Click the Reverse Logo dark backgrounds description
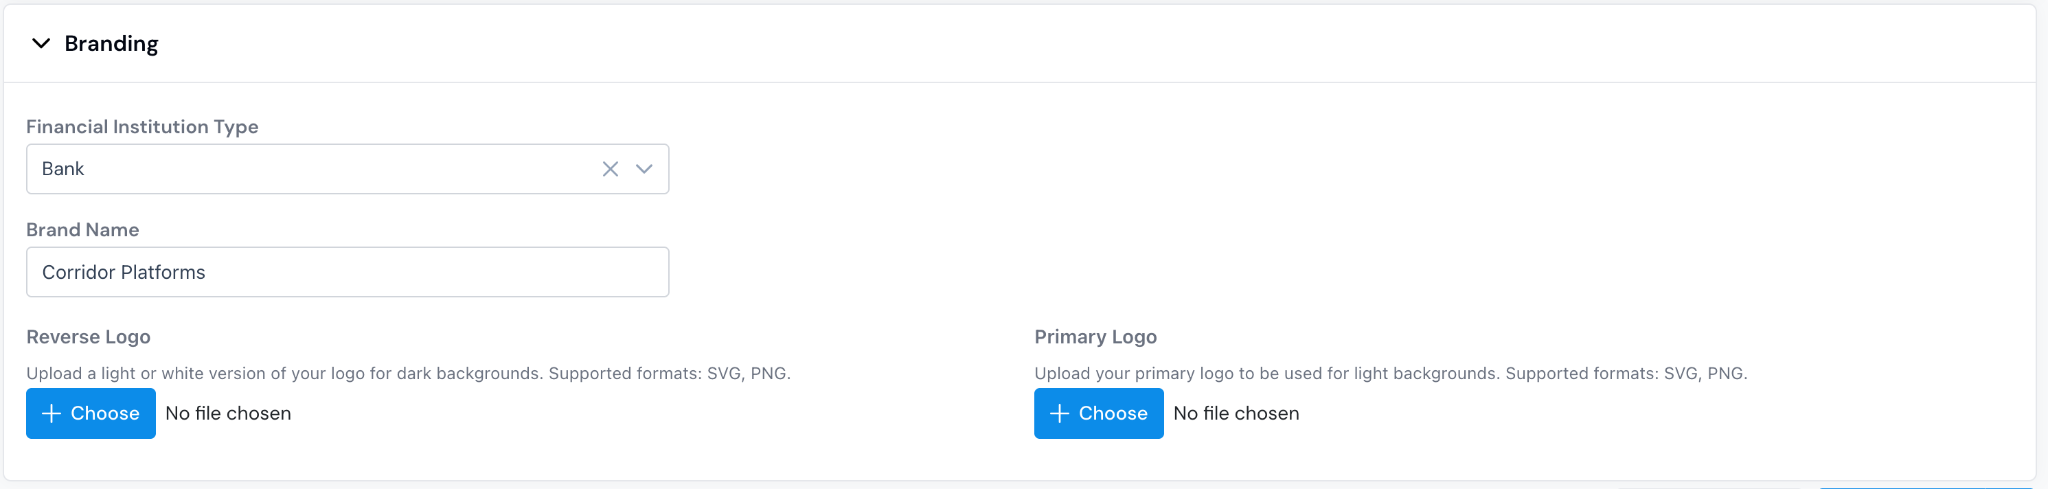The height and width of the screenshot is (489, 2048). [408, 373]
